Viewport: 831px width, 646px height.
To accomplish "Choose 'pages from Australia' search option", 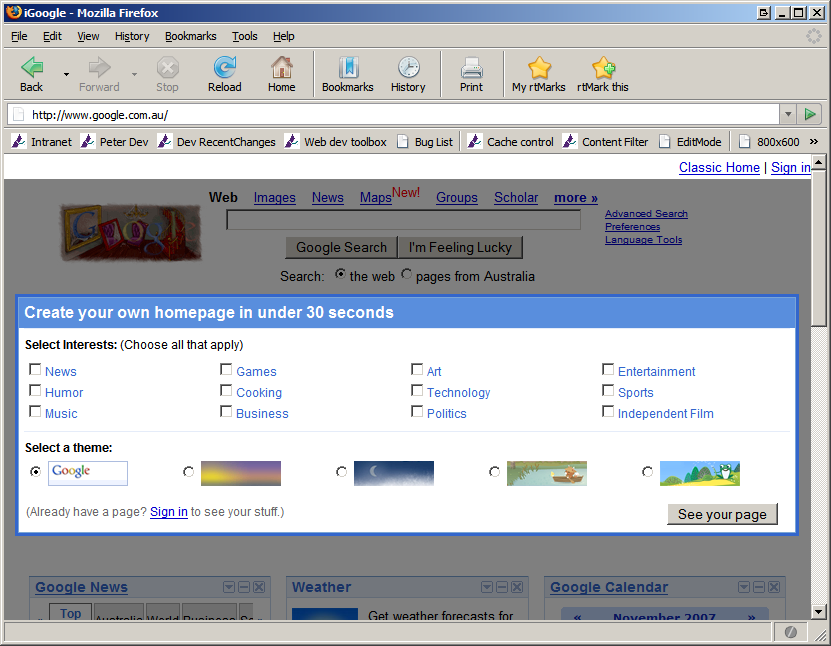I will 406,274.
